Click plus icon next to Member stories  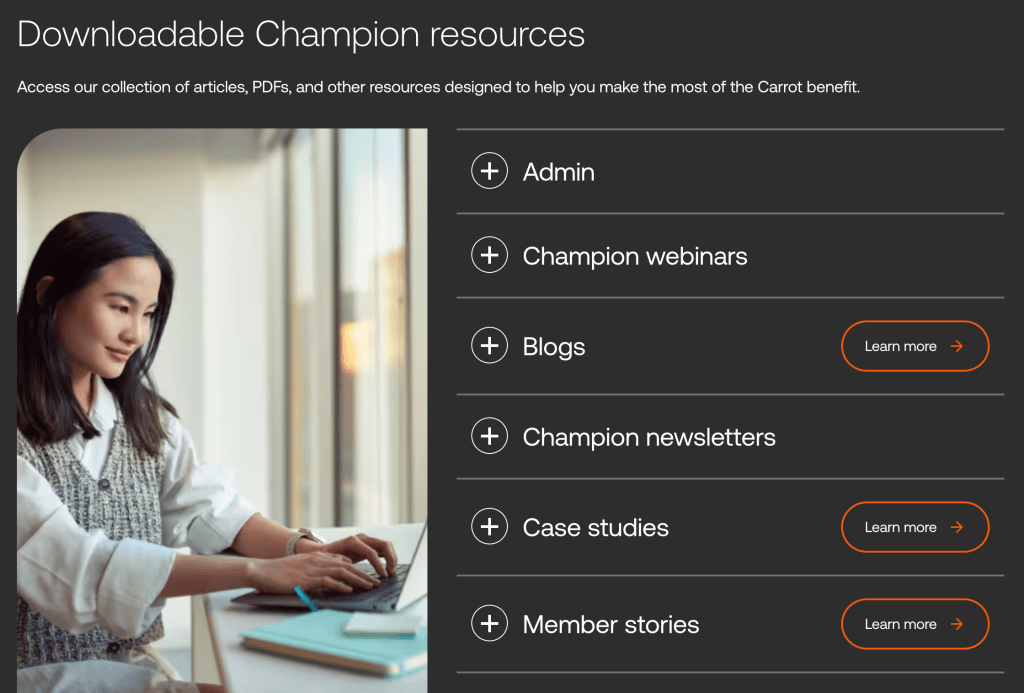[x=489, y=624]
